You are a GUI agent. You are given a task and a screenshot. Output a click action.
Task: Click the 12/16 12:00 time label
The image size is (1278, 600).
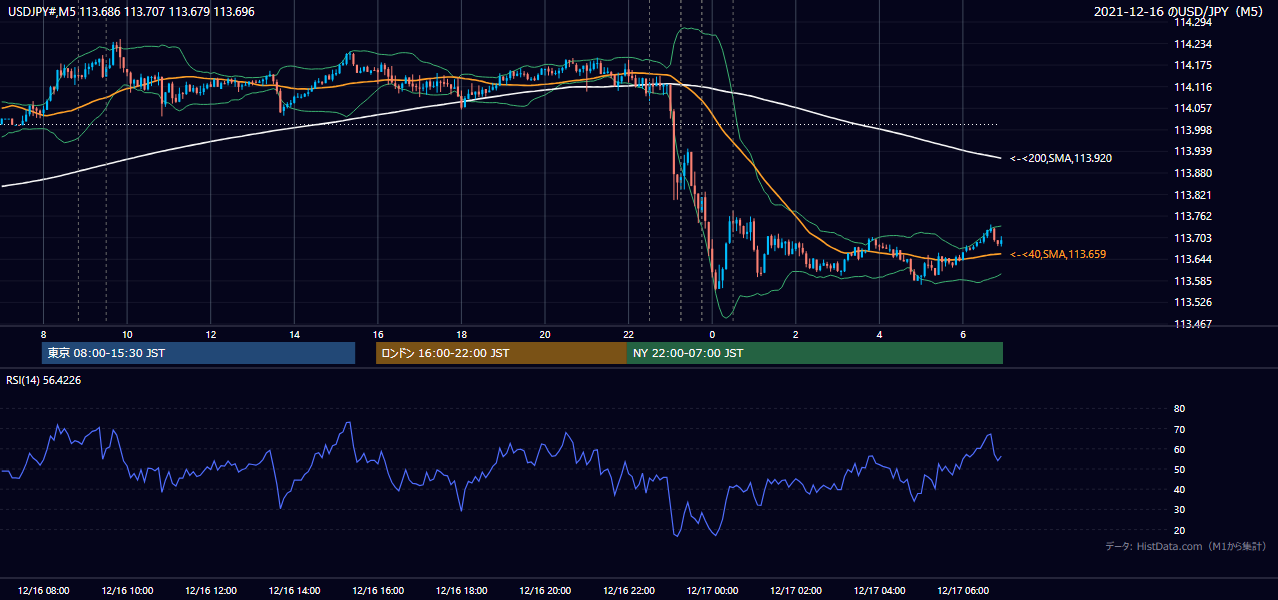coord(211,591)
